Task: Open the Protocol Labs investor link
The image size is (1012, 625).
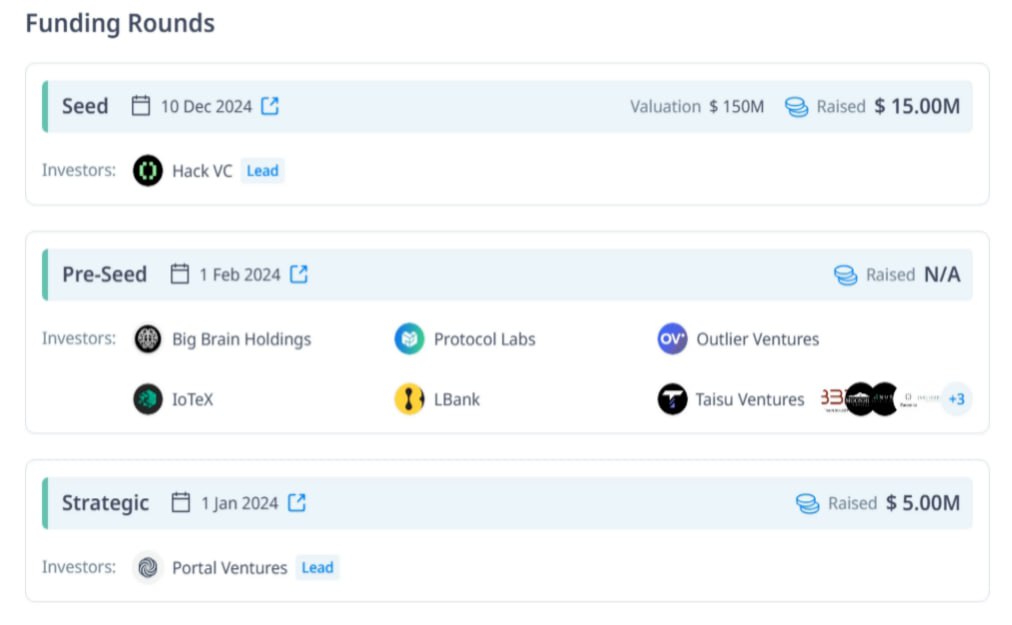Action: click(x=485, y=340)
